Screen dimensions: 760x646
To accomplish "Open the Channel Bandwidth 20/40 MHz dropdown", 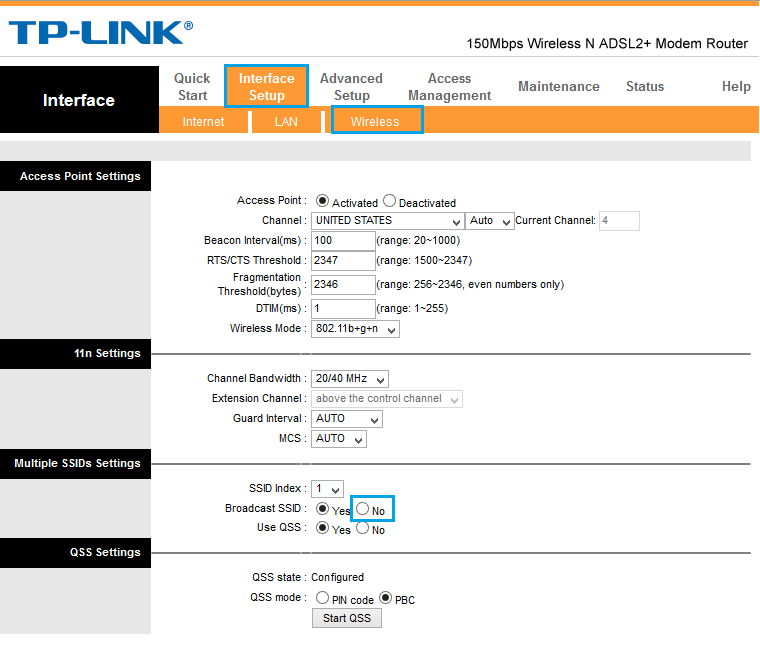I will coord(350,379).
